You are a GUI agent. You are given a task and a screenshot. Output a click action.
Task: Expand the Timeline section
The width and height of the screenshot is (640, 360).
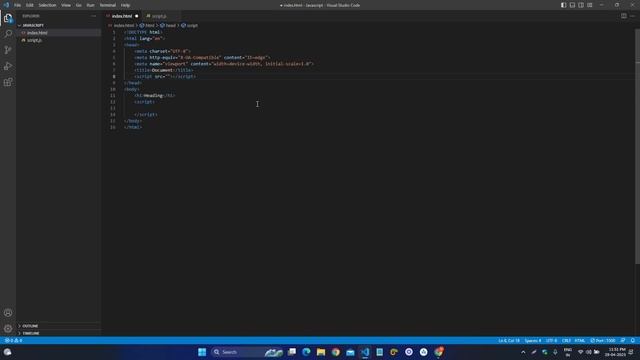[x=58, y=333]
